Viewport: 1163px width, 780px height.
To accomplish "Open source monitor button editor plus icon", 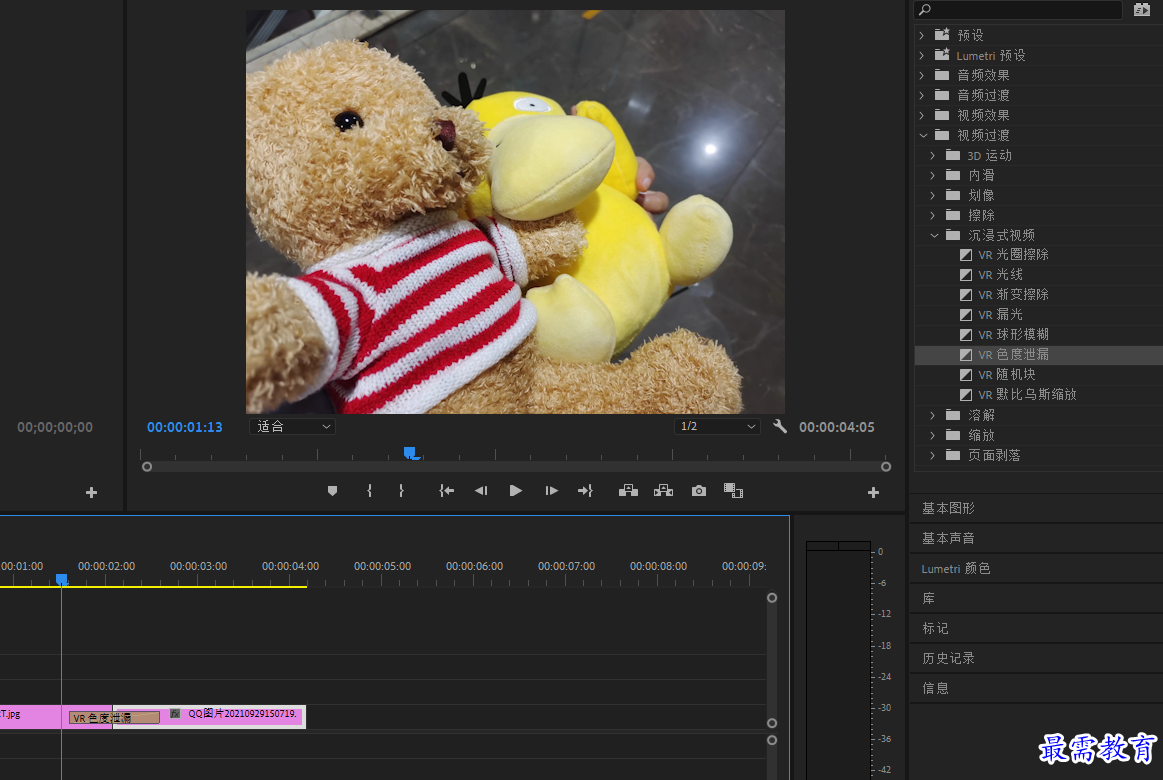I will pyautogui.click(x=91, y=492).
